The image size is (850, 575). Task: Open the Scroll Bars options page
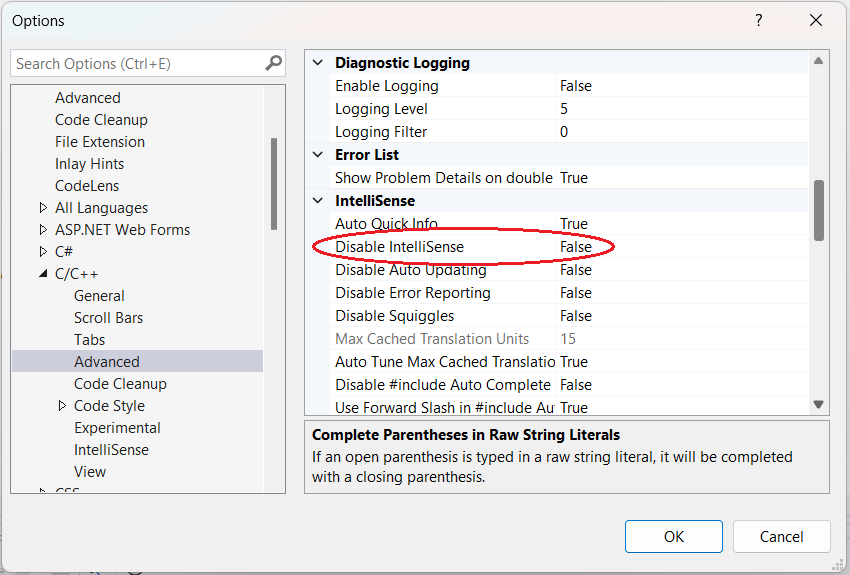(x=108, y=318)
